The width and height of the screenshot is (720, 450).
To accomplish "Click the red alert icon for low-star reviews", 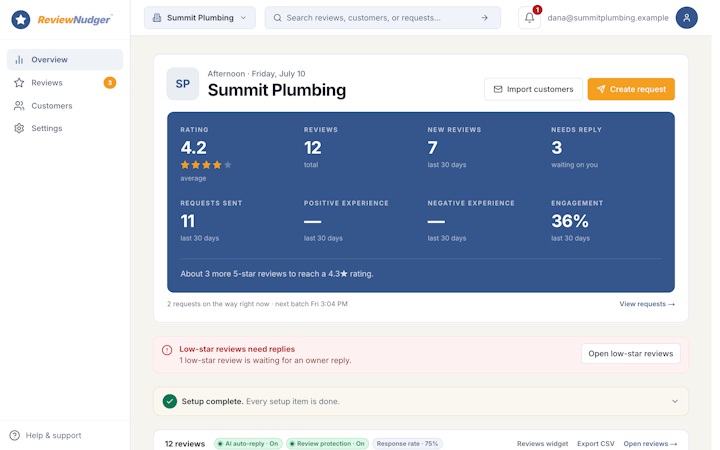I will [x=167, y=350].
